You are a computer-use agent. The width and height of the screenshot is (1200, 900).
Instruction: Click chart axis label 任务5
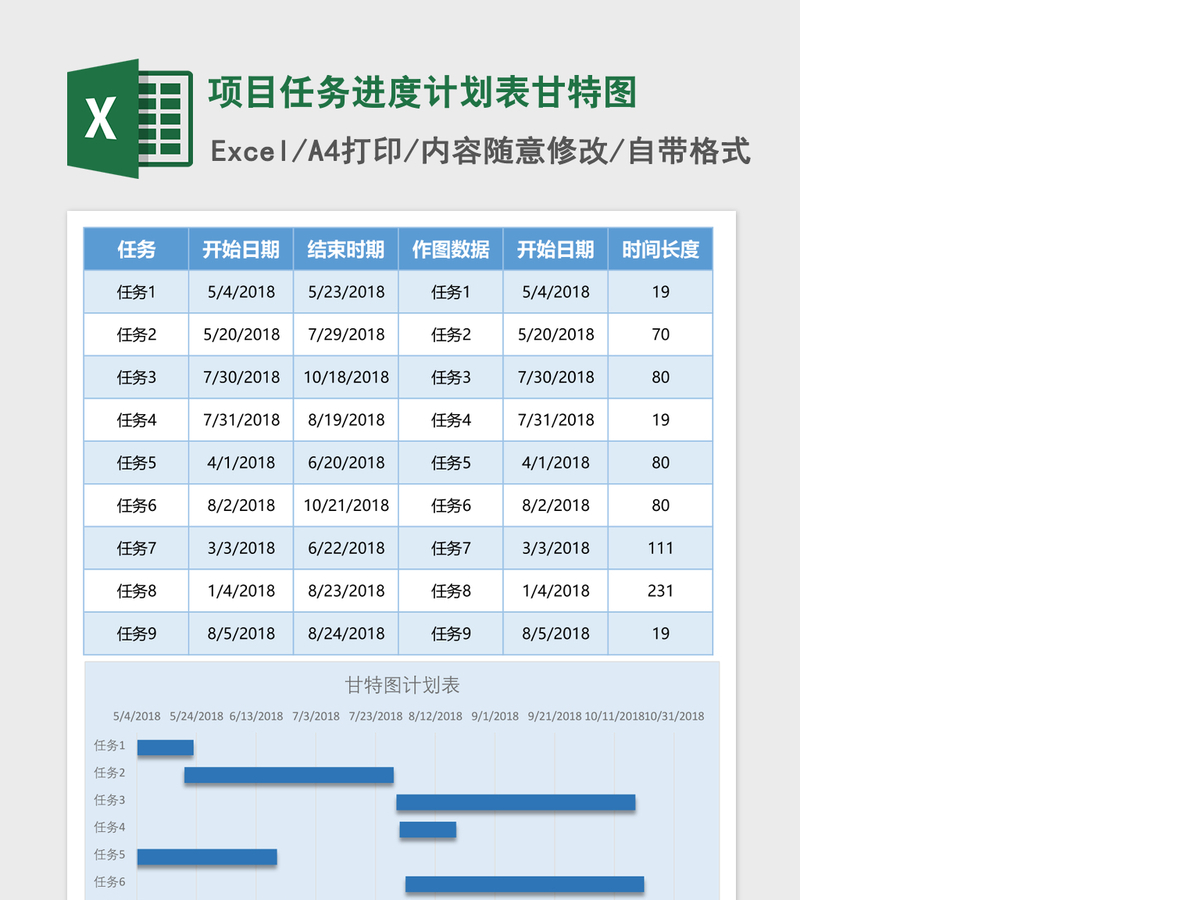(x=110, y=854)
